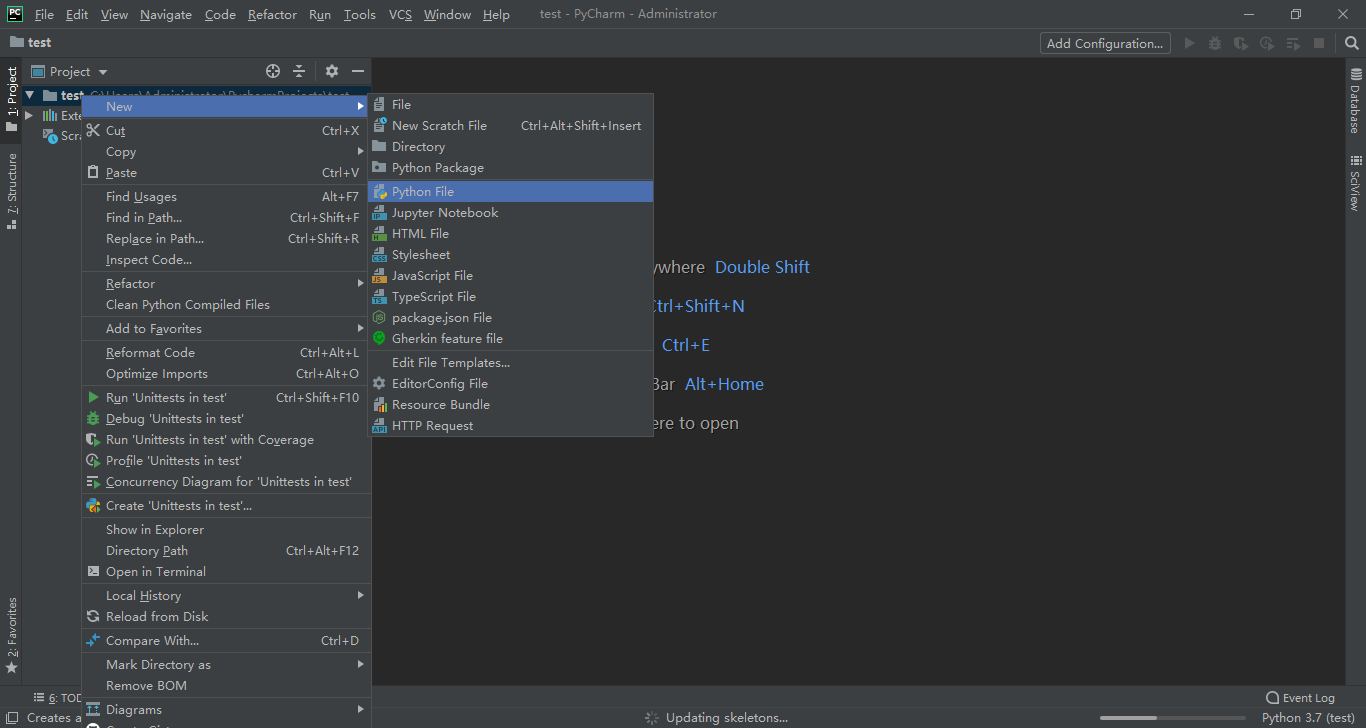Open the Event Log panel
The height and width of the screenshot is (728, 1366).
pos(1300,698)
